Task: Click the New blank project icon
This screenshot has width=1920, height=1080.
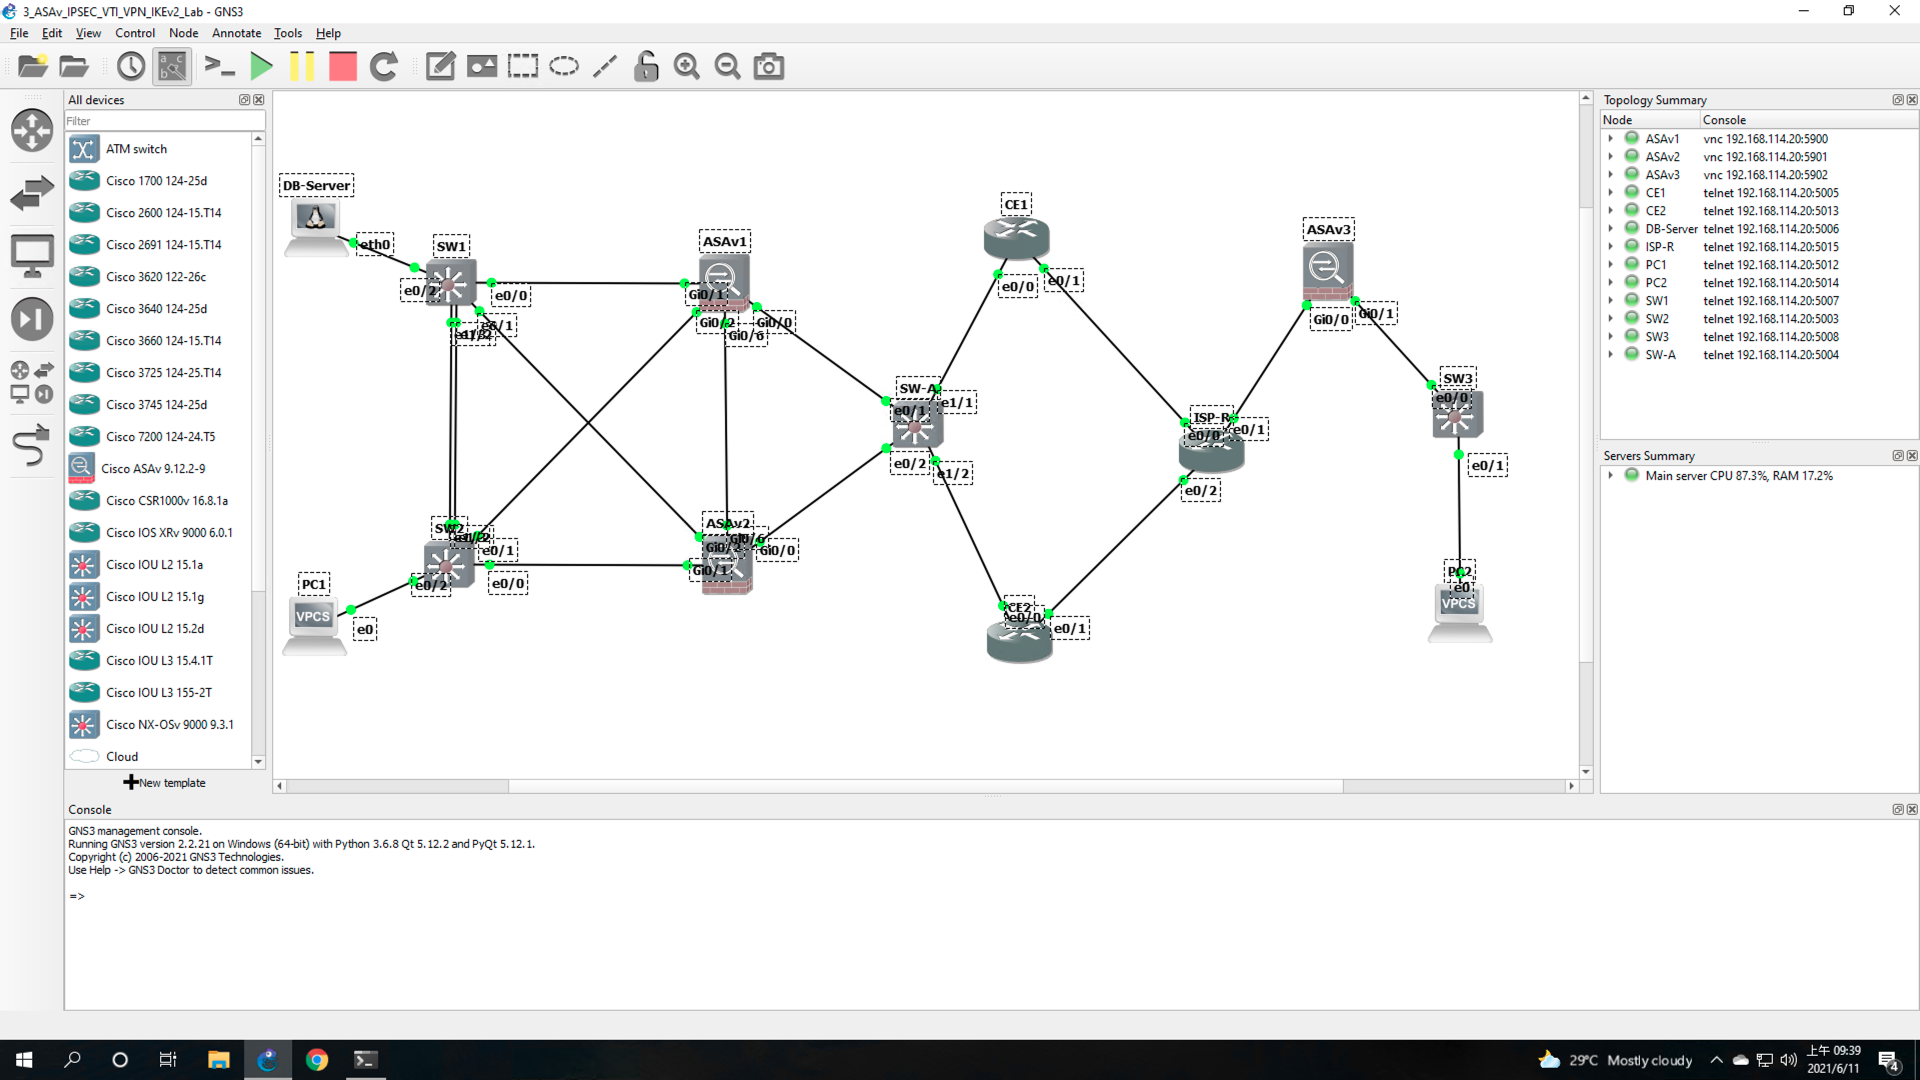Action: click(32, 66)
